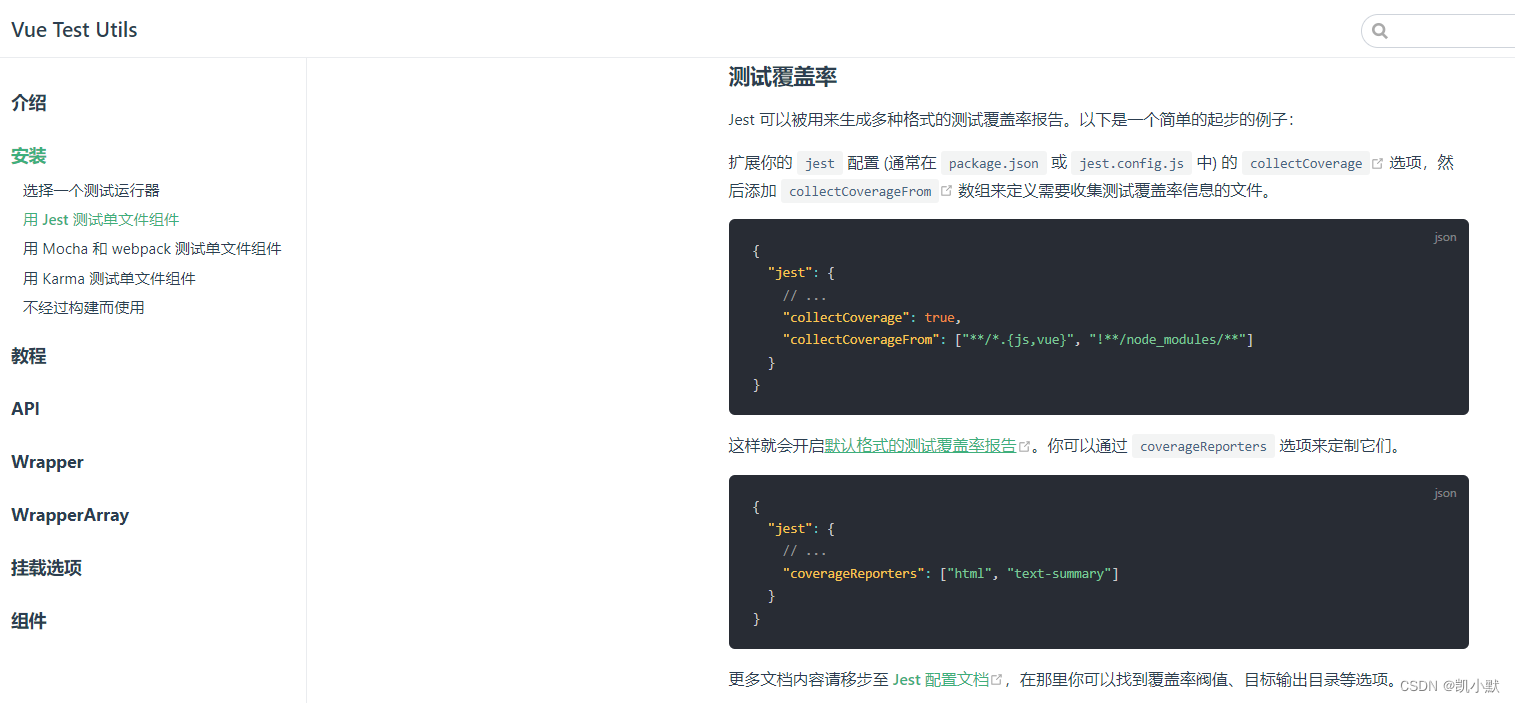Expand the API sidebar section
1515x703 pixels.
25,408
